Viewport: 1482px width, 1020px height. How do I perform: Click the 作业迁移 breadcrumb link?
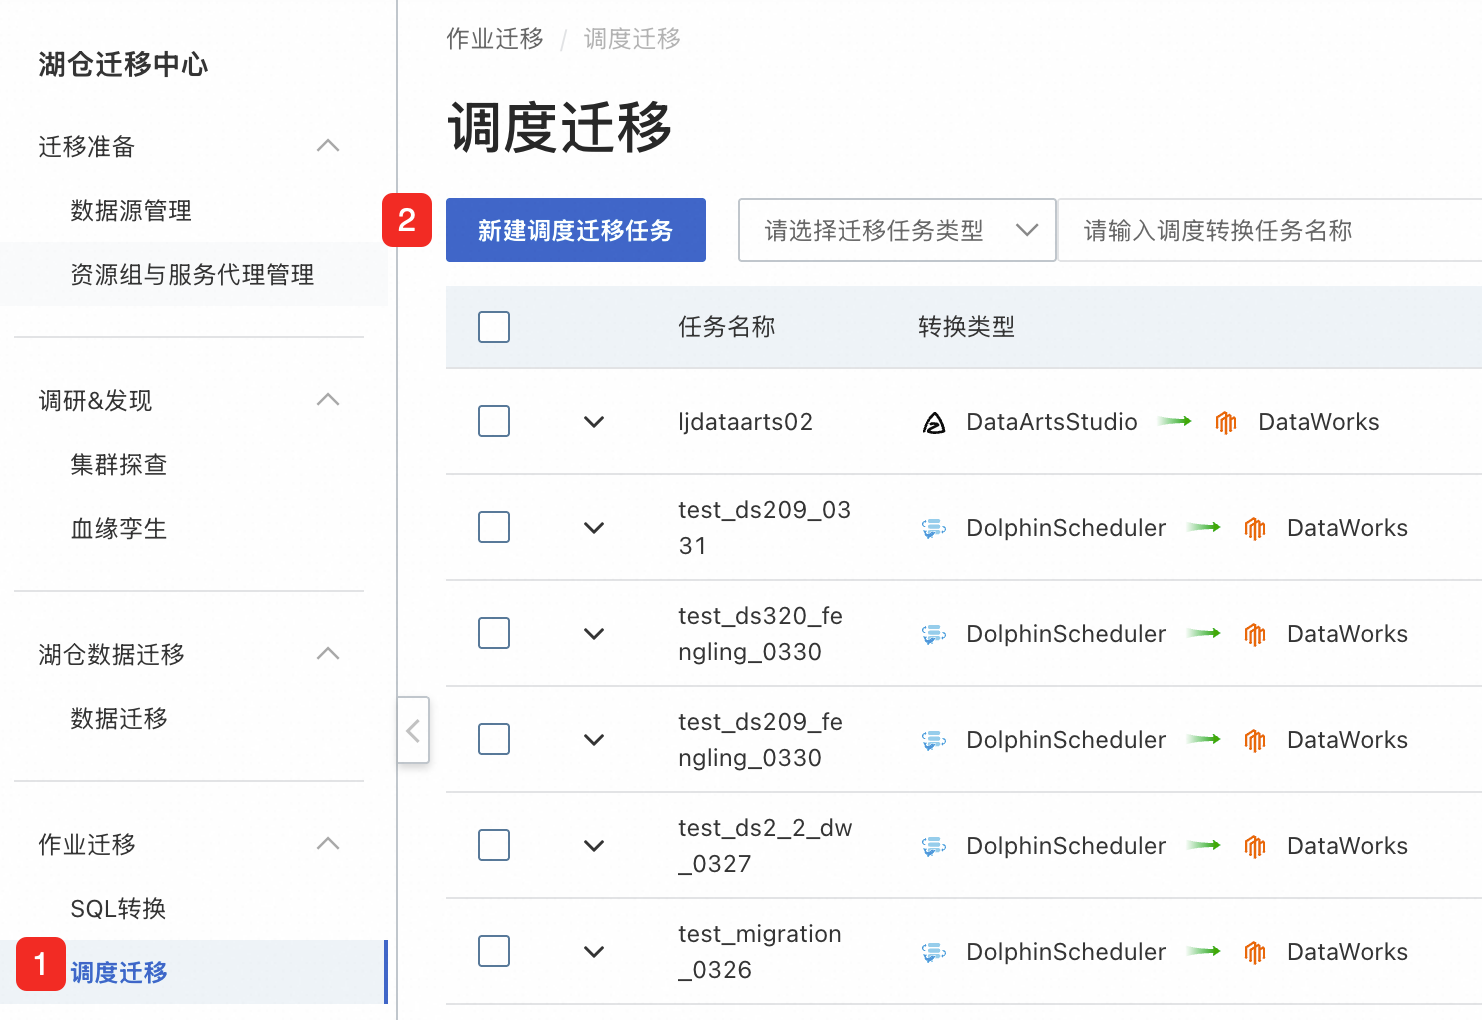pyautogui.click(x=495, y=39)
